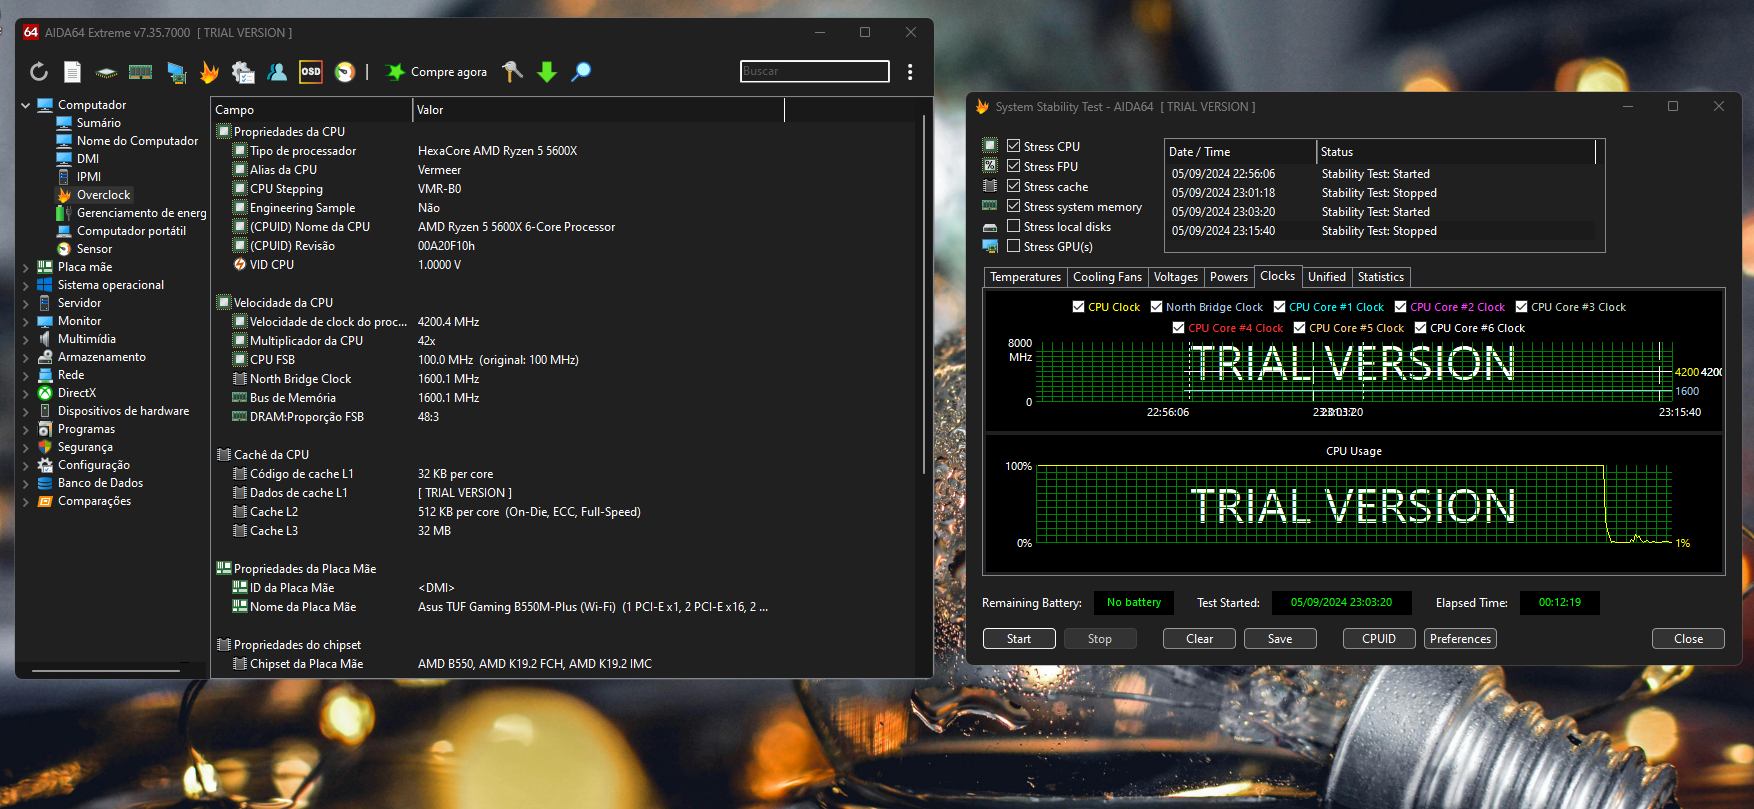Click the gear with checklist icon
Viewport: 1754px width, 809px height.
coord(243,72)
